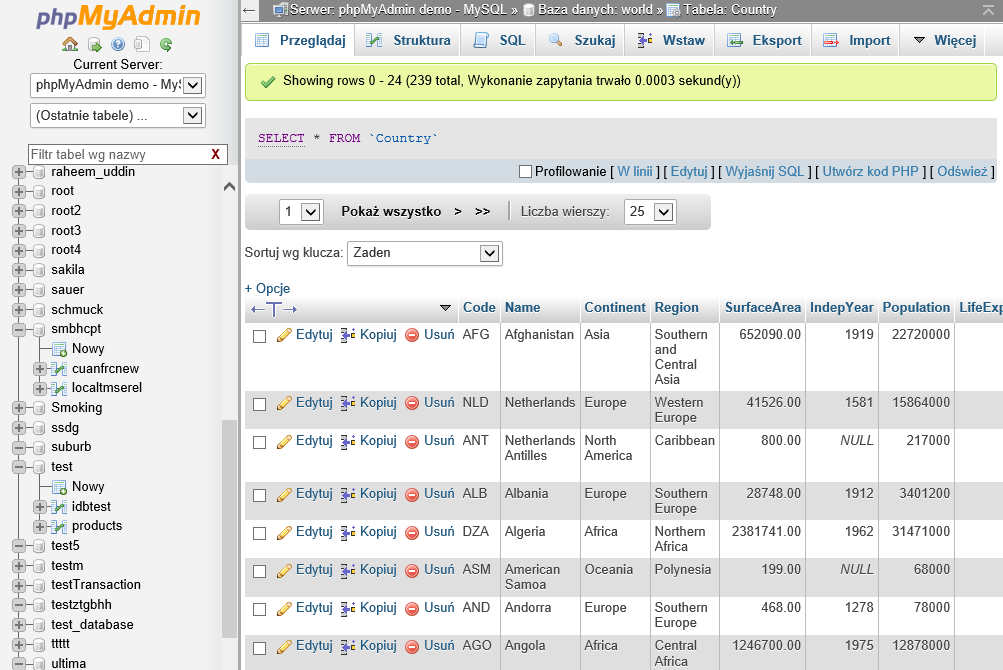Click the idbtest table icon
The image size is (1003, 670).
[x=59, y=507]
